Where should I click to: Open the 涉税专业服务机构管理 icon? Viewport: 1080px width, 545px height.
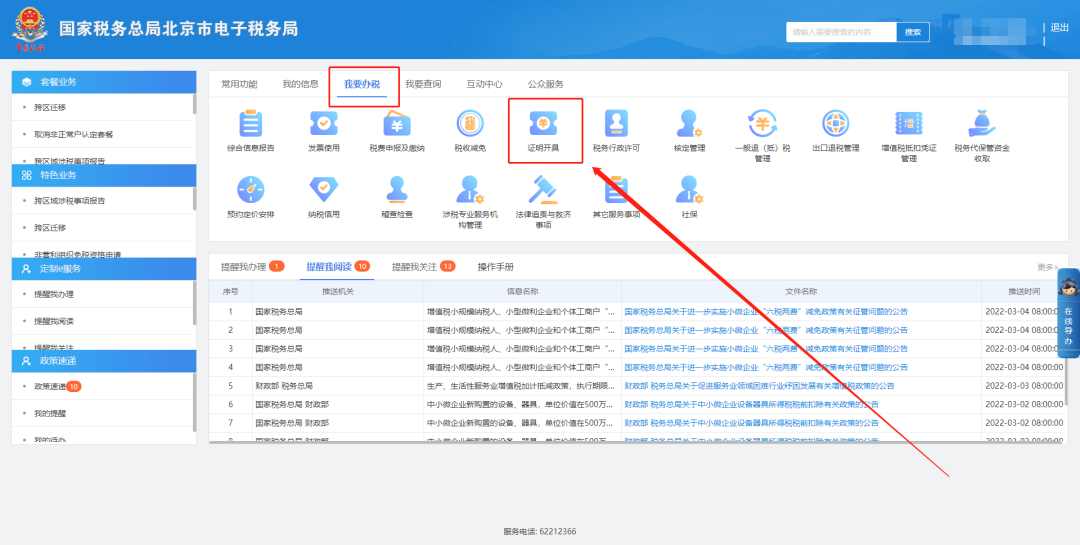click(x=470, y=189)
